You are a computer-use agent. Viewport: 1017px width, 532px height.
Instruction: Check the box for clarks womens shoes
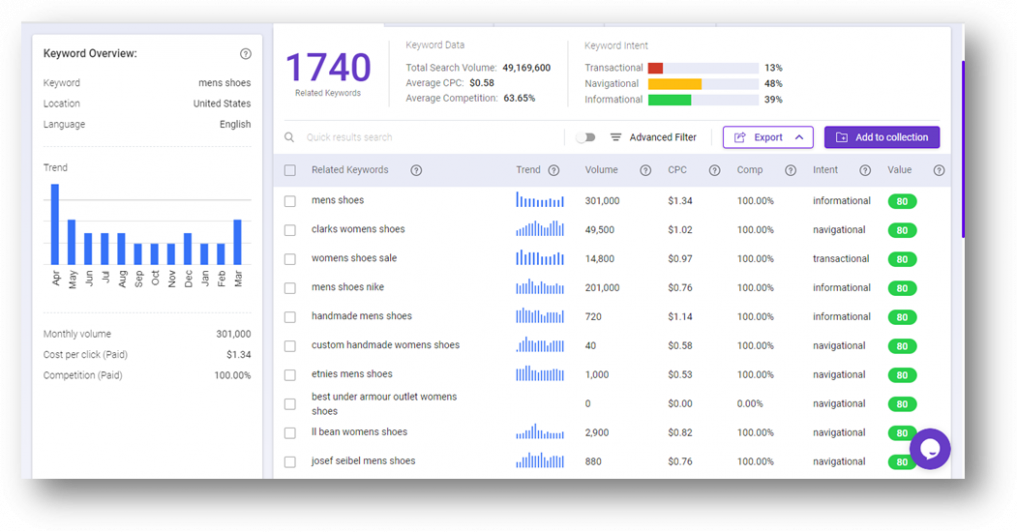tap(290, 230)
